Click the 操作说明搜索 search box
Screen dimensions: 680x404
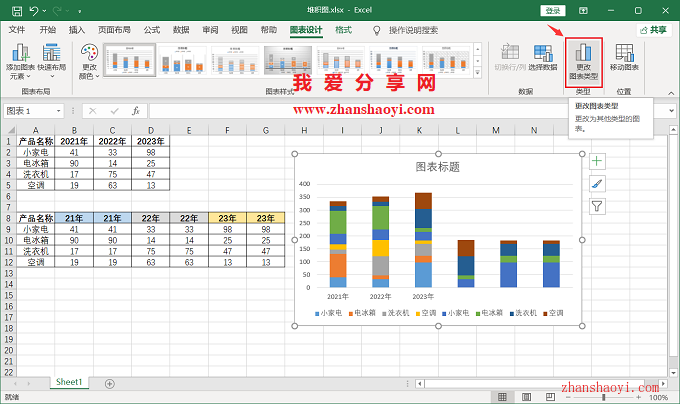413,30
